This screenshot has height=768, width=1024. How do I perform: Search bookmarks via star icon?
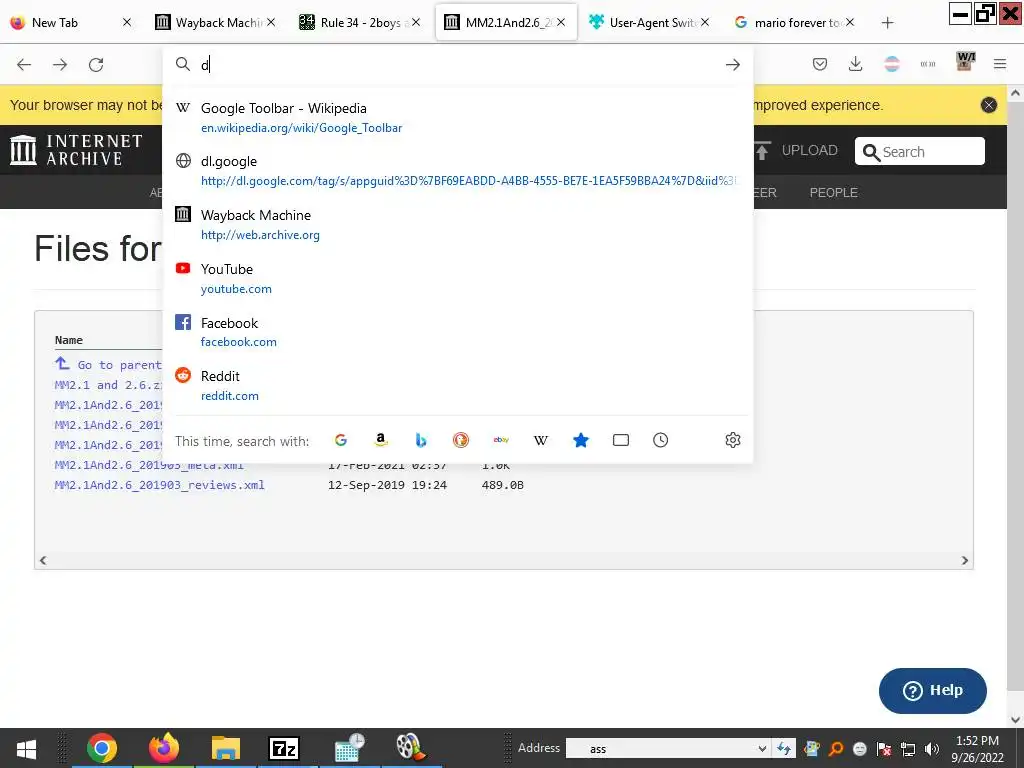click(x=581, y=440)
